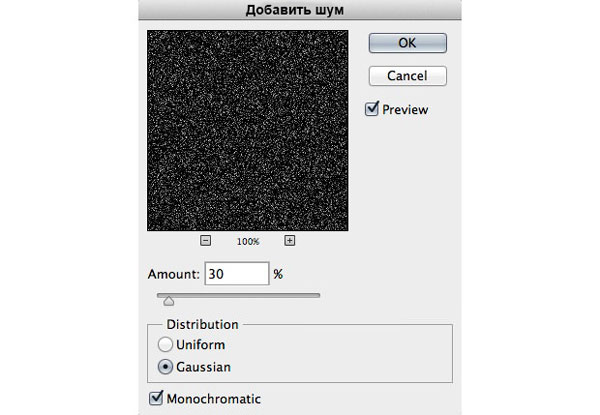
Task: Select the Uniform distribution radio button
Action: pos(165,344)
